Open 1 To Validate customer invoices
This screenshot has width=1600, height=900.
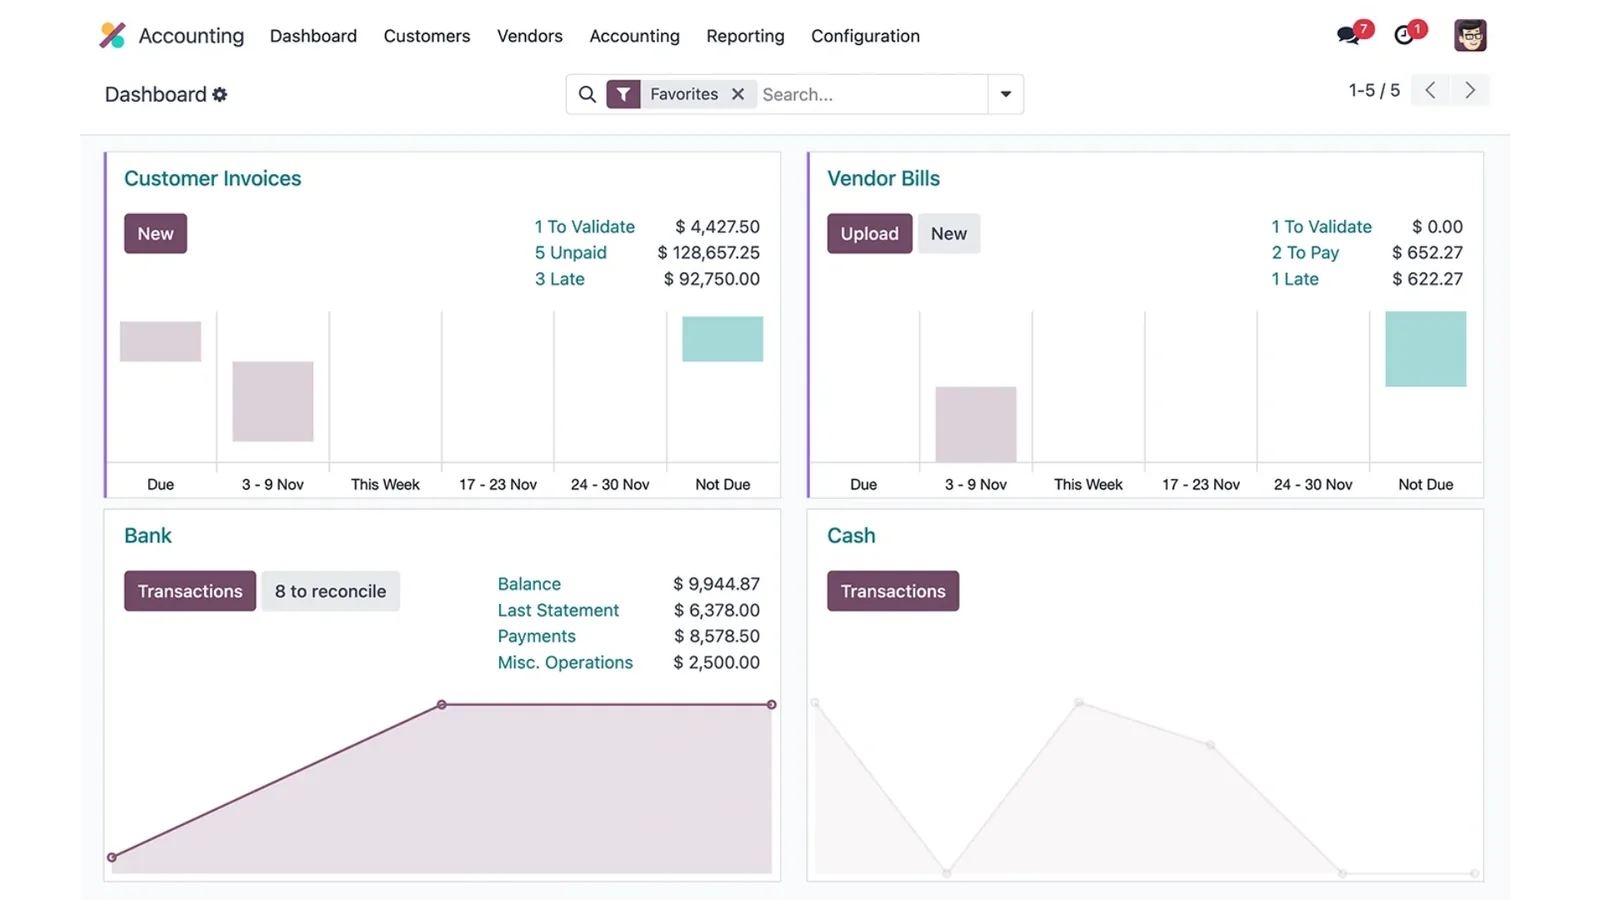584,227
